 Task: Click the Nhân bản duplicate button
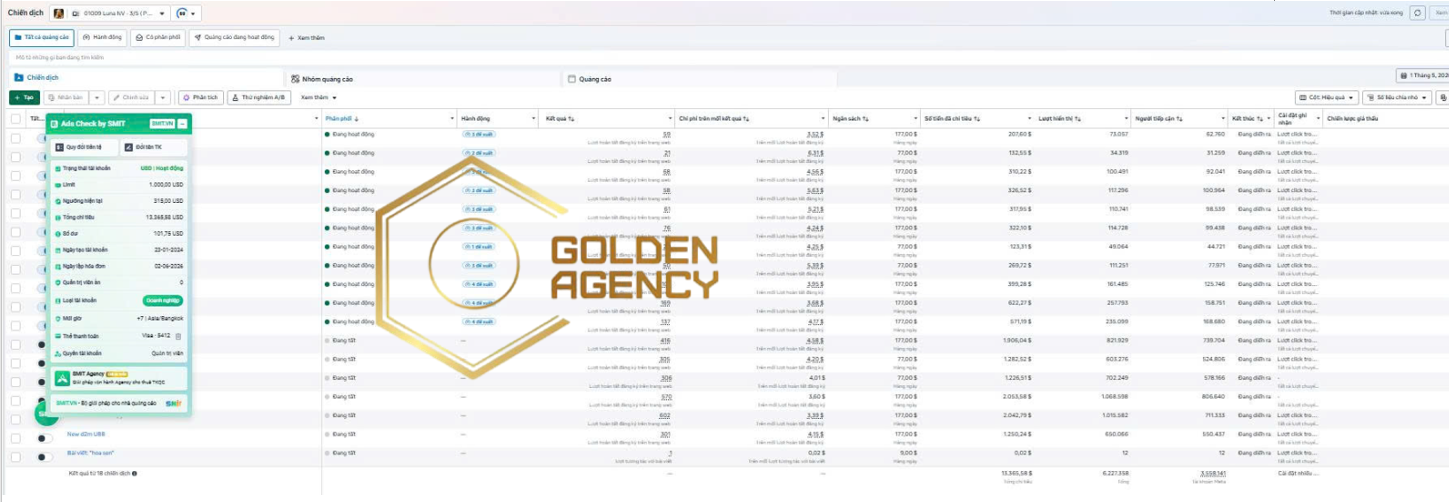point(67,97)
